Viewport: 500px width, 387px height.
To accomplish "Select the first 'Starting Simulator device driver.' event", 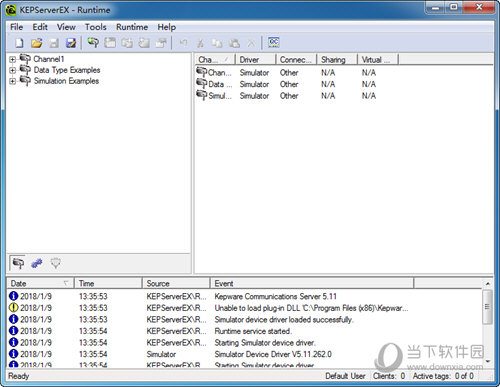I will pyautogui.click(x=245, y=343).
